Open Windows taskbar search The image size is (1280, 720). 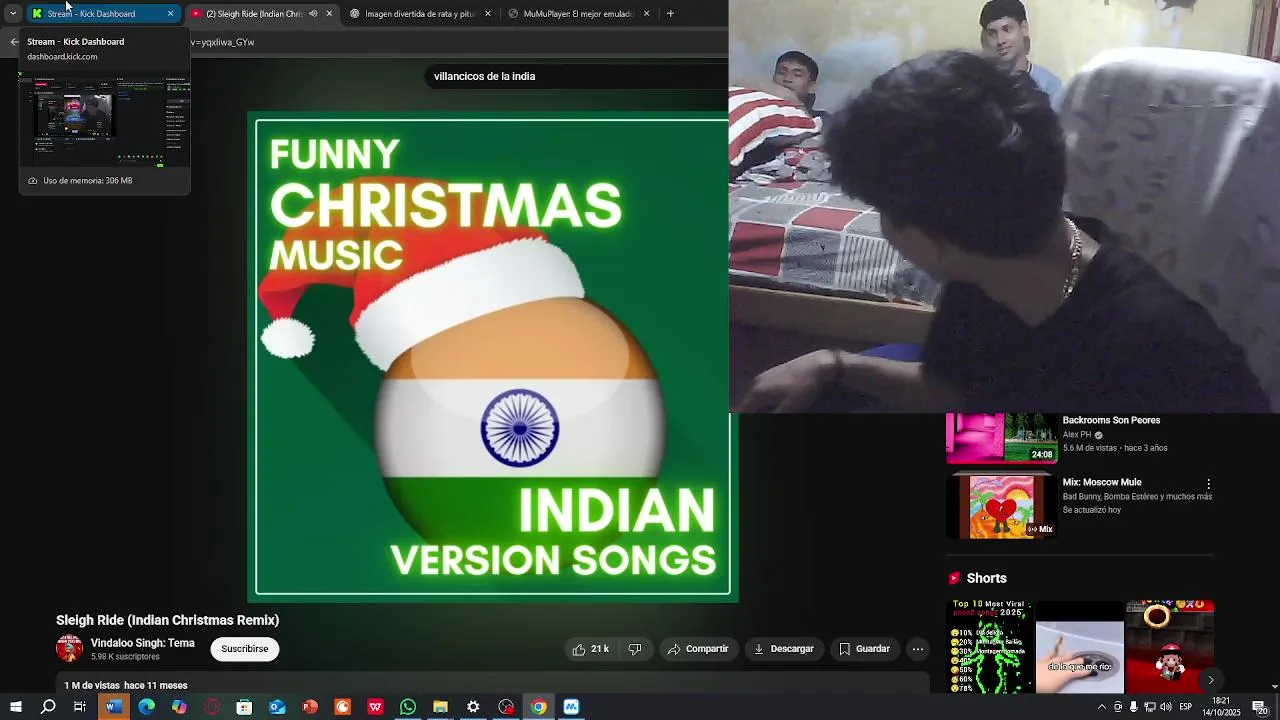pyautogui.click(x=48, y=707)
